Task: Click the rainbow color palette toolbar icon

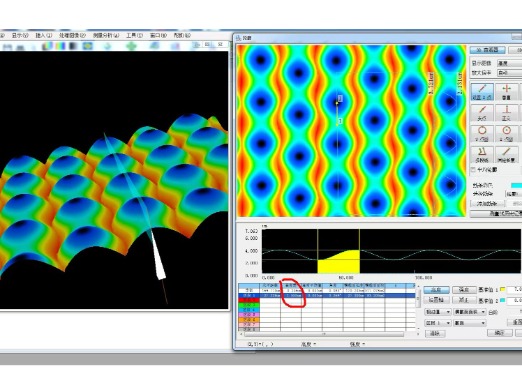Action: pos(47,46)
